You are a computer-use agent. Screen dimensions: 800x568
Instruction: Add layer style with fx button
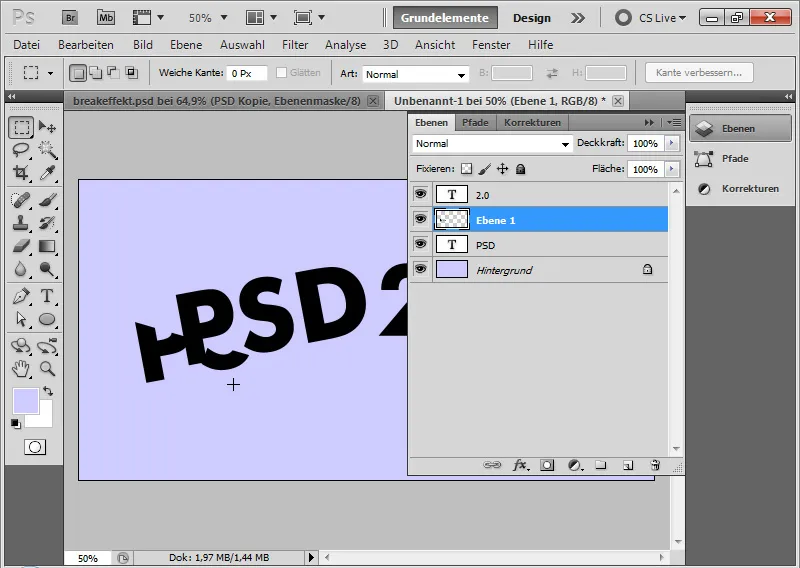pos(520,465)
